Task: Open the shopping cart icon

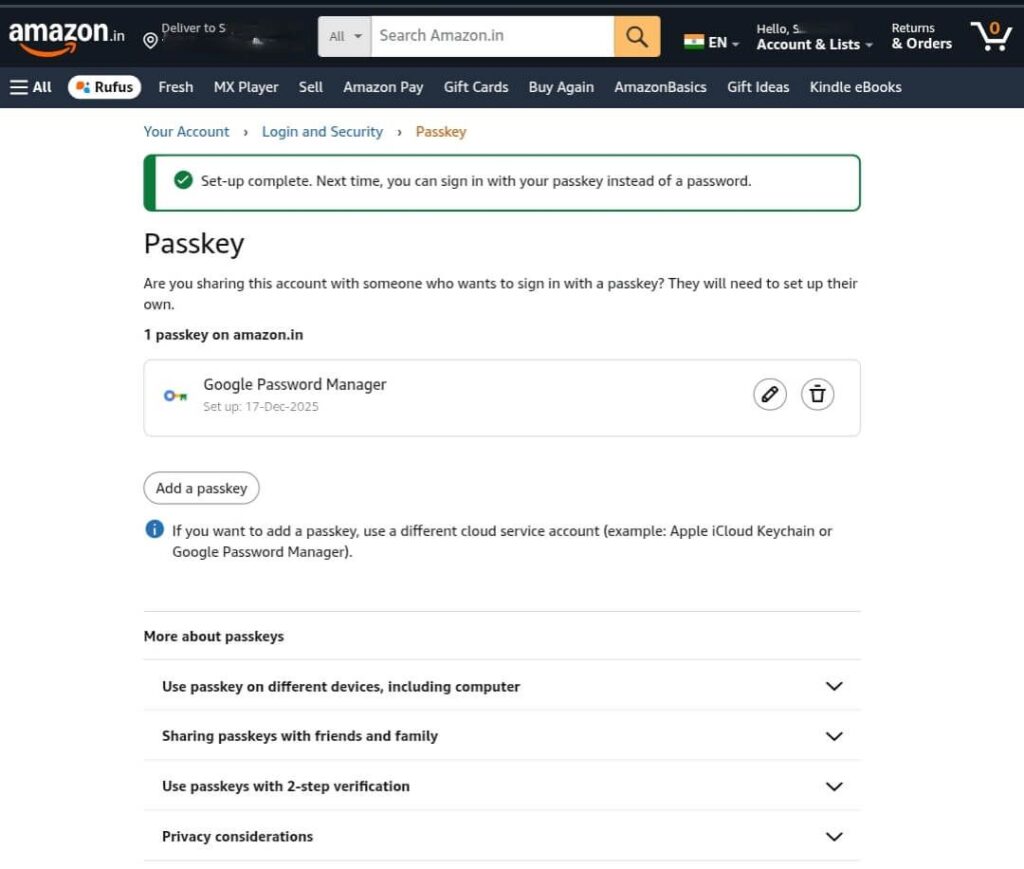Action: coord(990,35)
